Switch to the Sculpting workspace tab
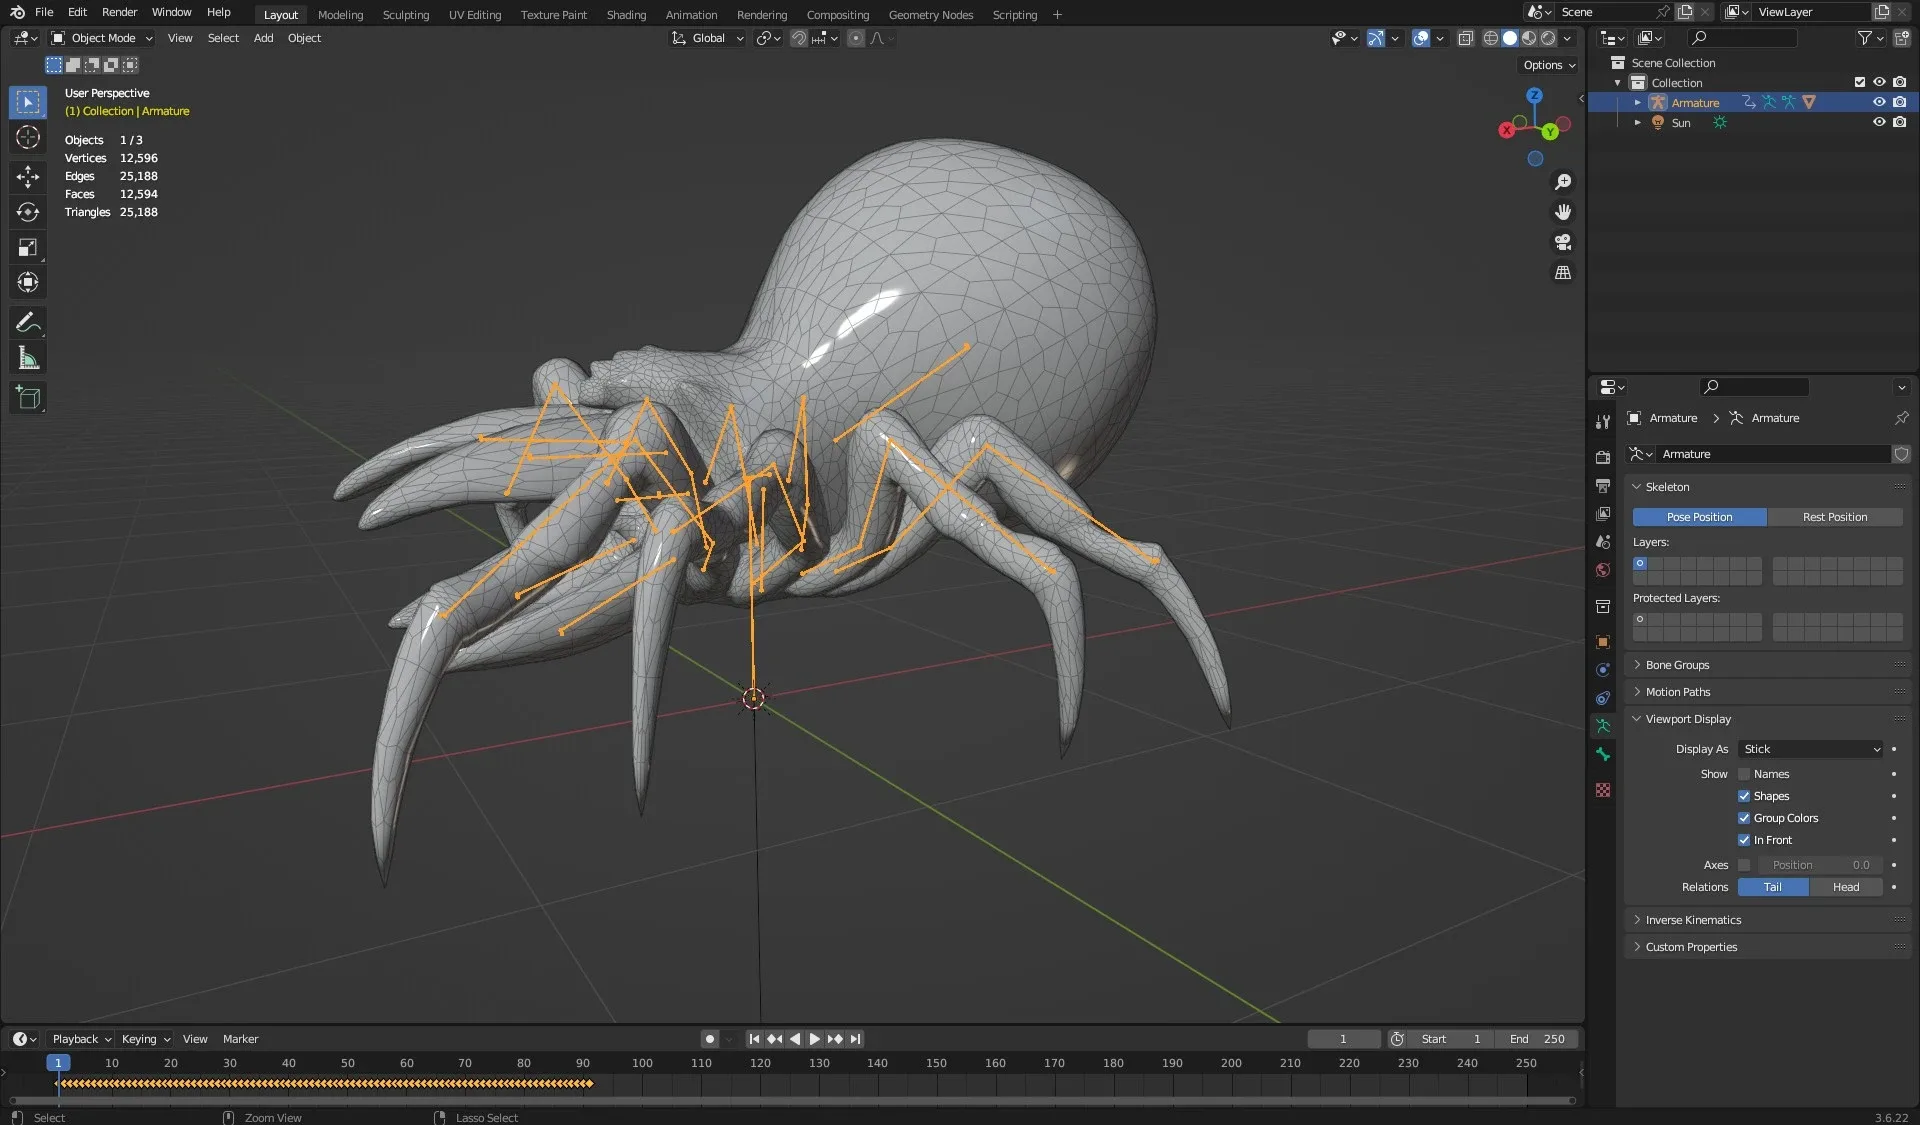This screenshot has height=1125, width=1920. point(405,14)
